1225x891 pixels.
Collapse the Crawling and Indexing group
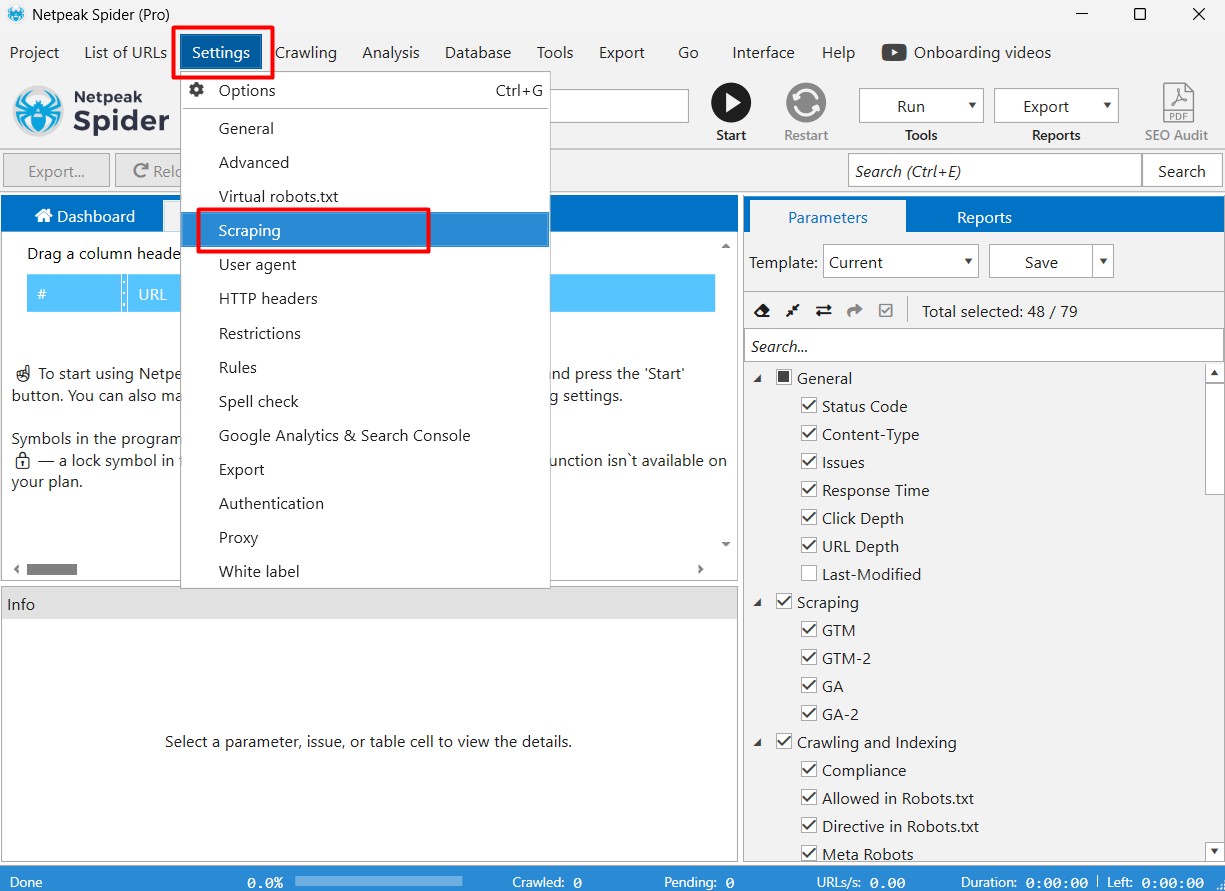[x=757, y=742]
